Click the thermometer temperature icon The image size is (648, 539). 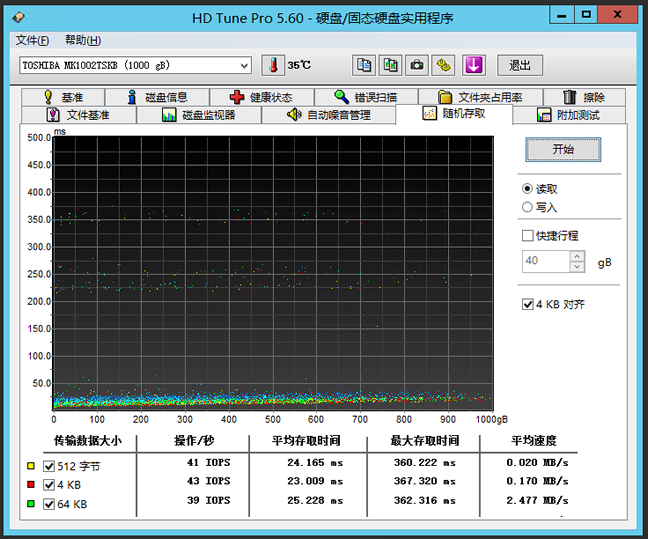273,65
